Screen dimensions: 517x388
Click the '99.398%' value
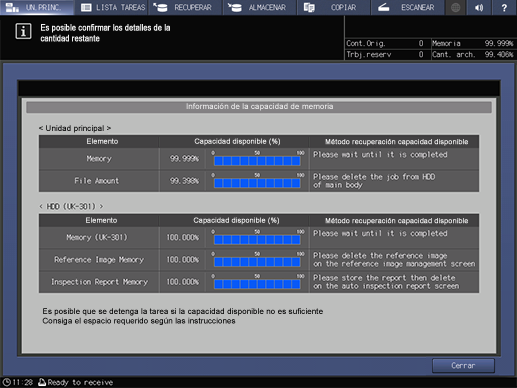tap(184, 181)
